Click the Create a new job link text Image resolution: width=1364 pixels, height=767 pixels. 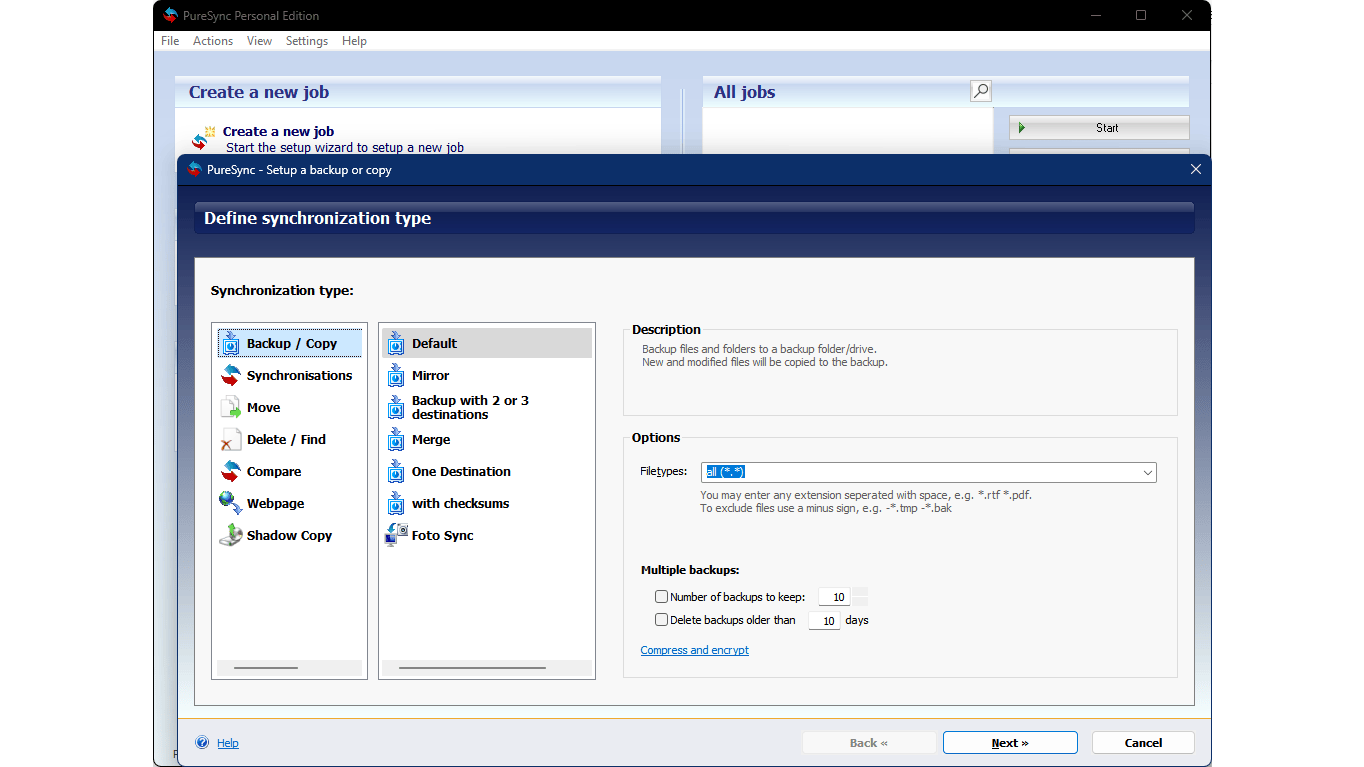[278, 131]
